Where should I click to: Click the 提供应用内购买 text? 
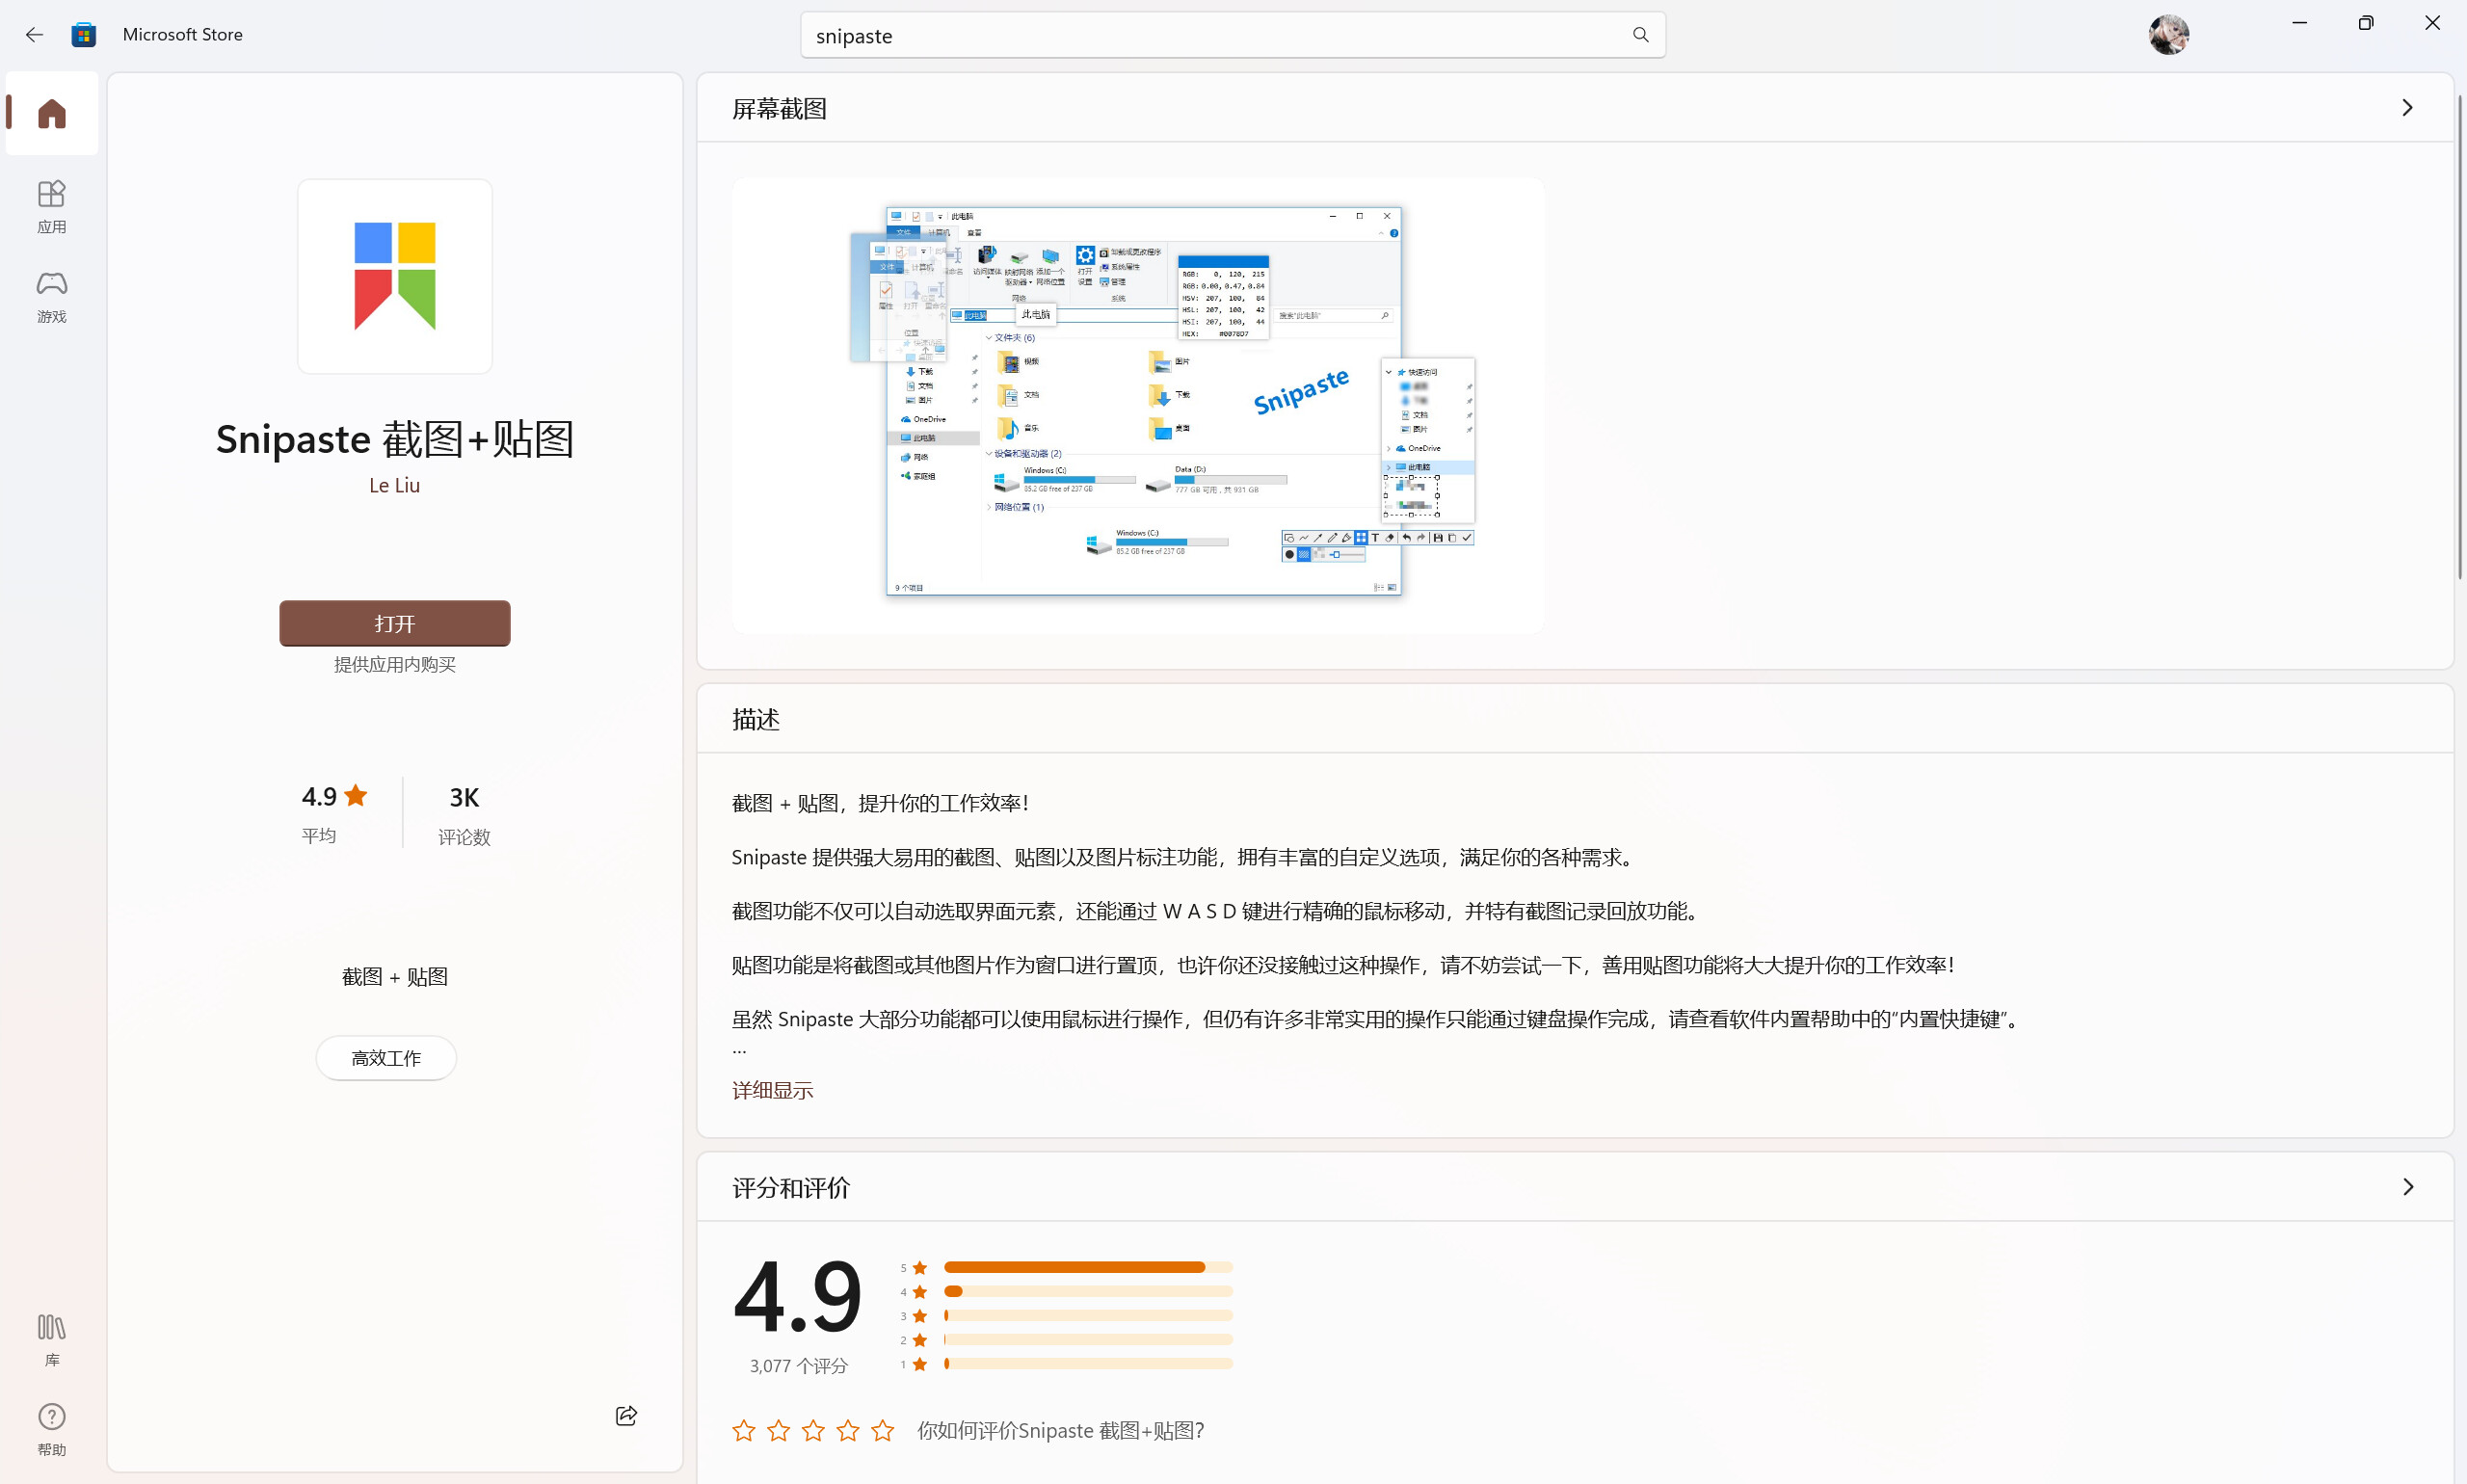(x=395, y=664)
